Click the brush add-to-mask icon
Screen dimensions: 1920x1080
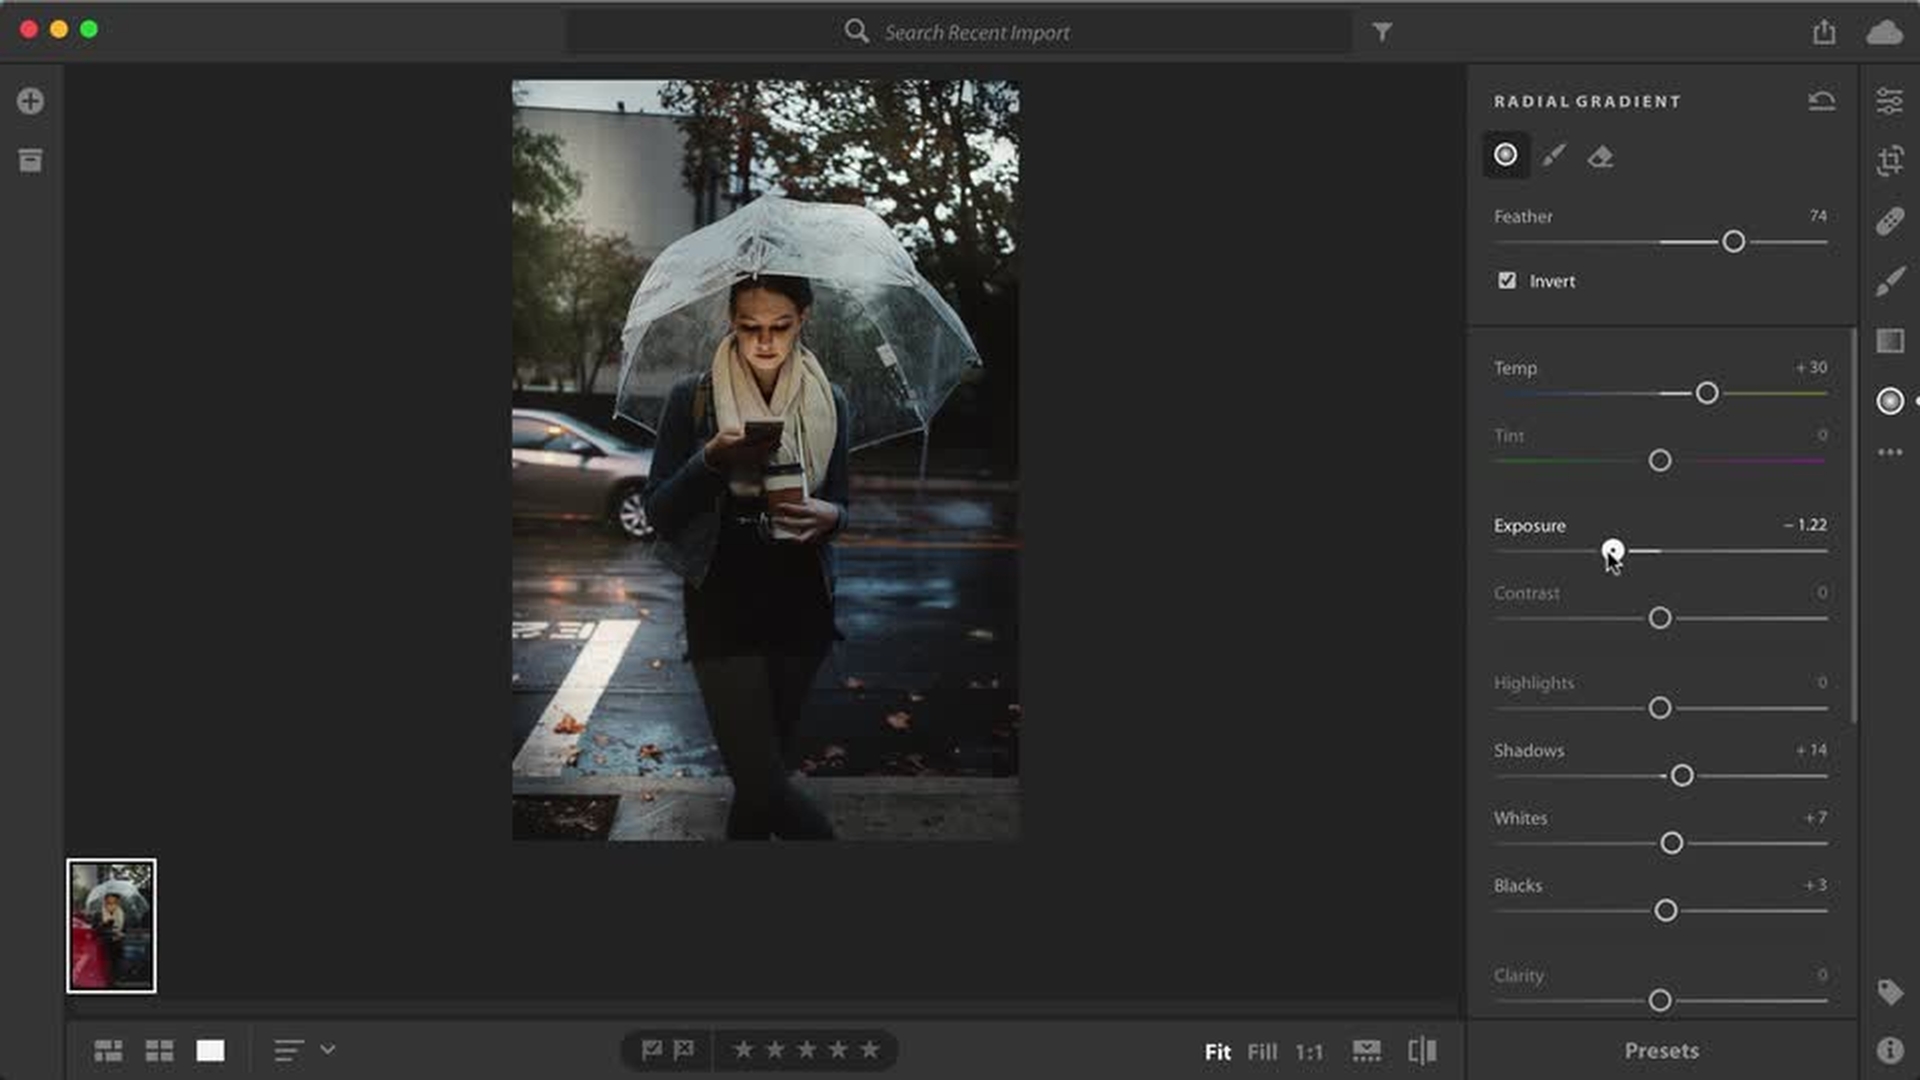[x=1553, y=156]
